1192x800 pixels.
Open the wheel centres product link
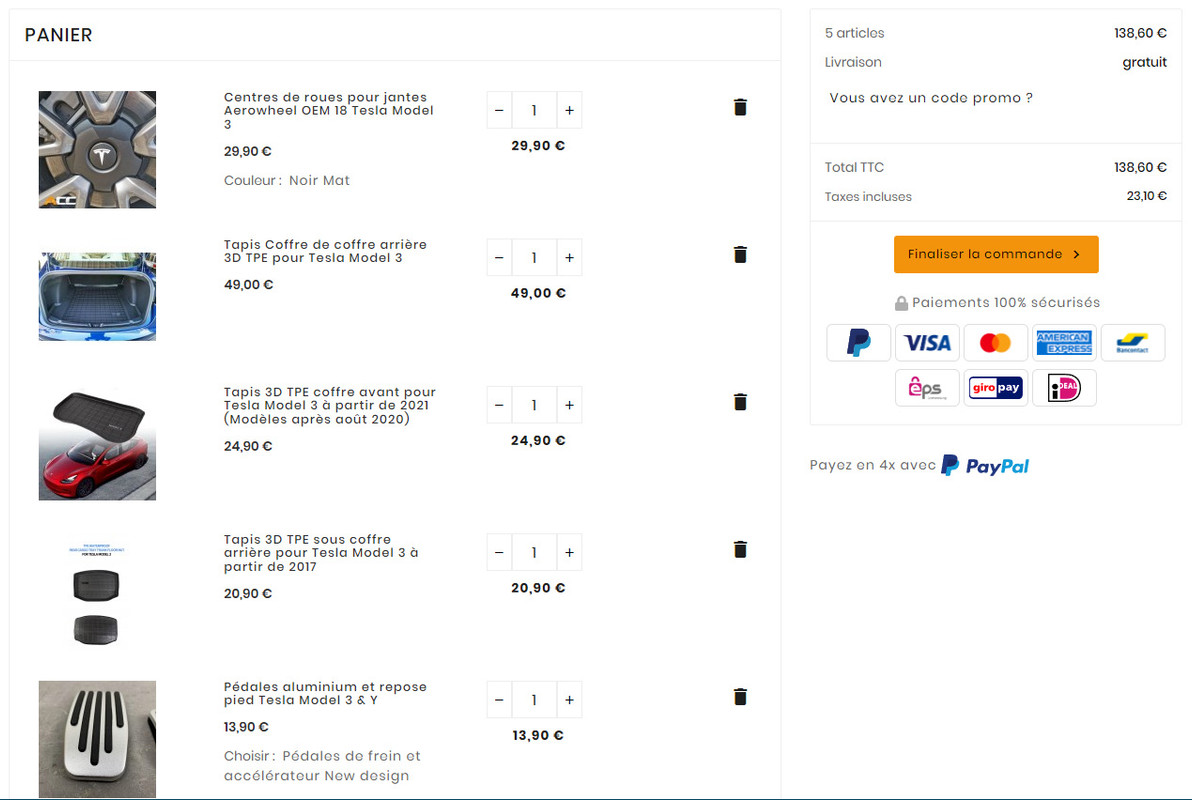tap(328, 110)
